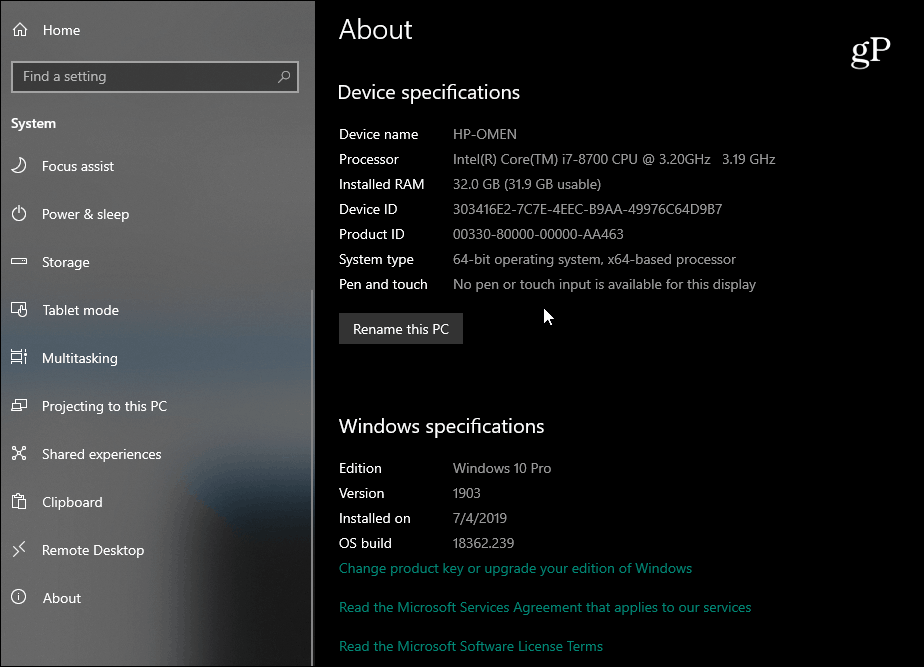Click the Power & sleep icon
The height and width of the screenshot is (667, 924).
19,213
